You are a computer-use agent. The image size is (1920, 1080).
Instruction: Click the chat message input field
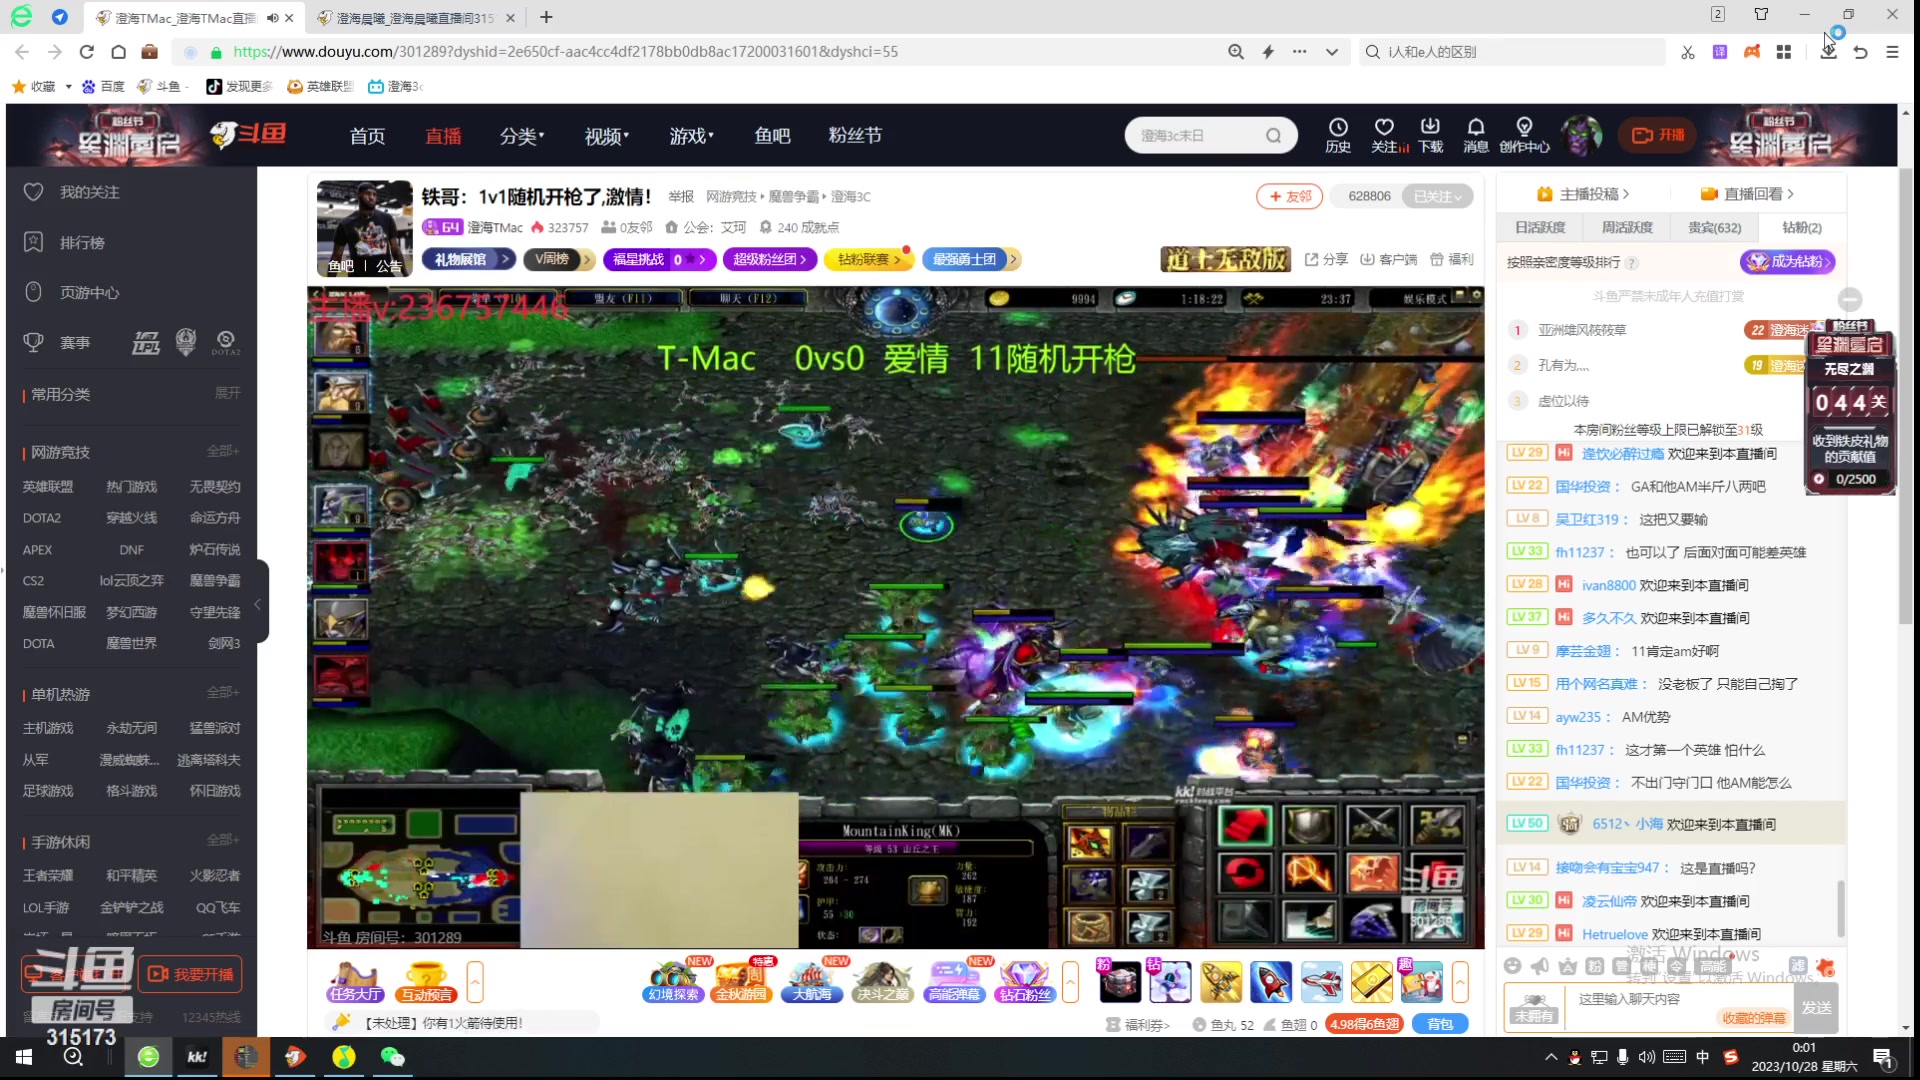point(1680,1007)
